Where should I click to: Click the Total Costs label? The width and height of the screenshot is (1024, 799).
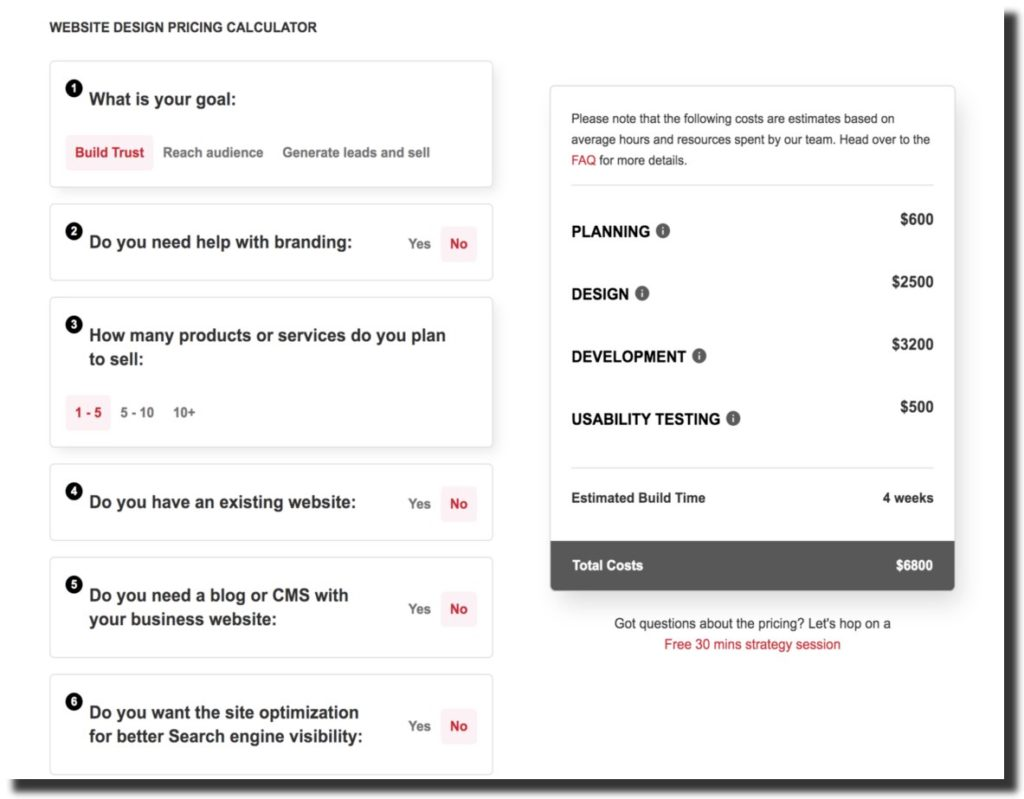[607, 565]
